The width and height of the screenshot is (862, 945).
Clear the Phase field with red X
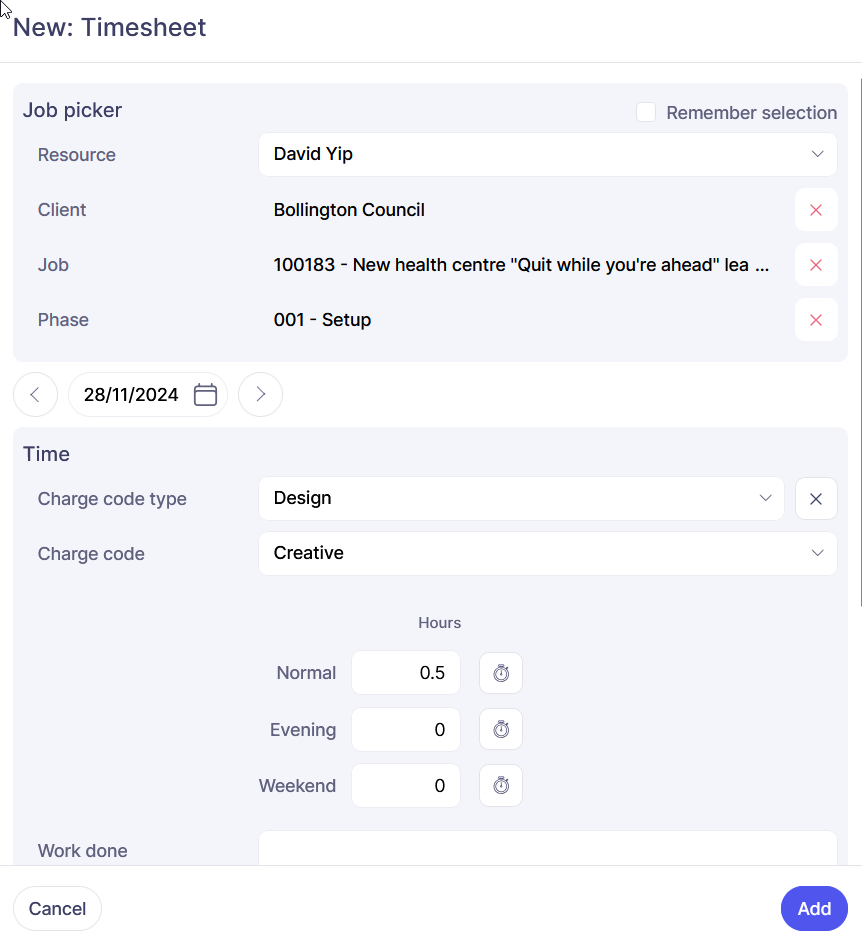tap(816, 320)
